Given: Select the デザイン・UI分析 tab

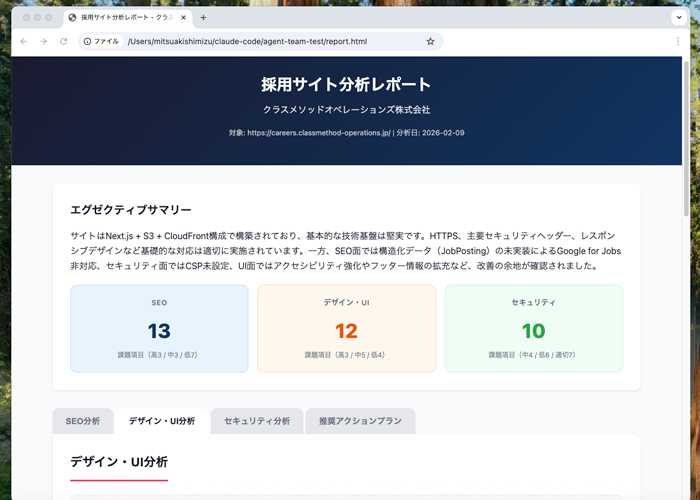Looking at the screenshot, I should point(161,421).
